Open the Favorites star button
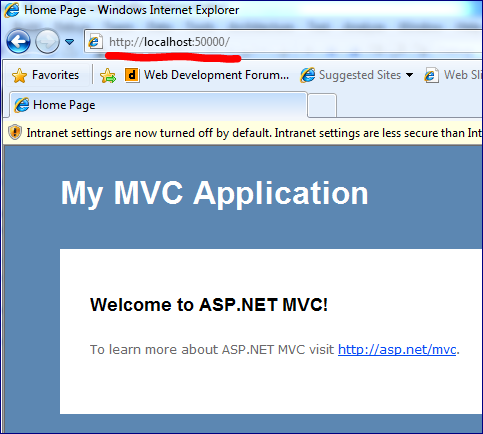Image resolution: width=483 pixels, height=434 pixels. 46,75
